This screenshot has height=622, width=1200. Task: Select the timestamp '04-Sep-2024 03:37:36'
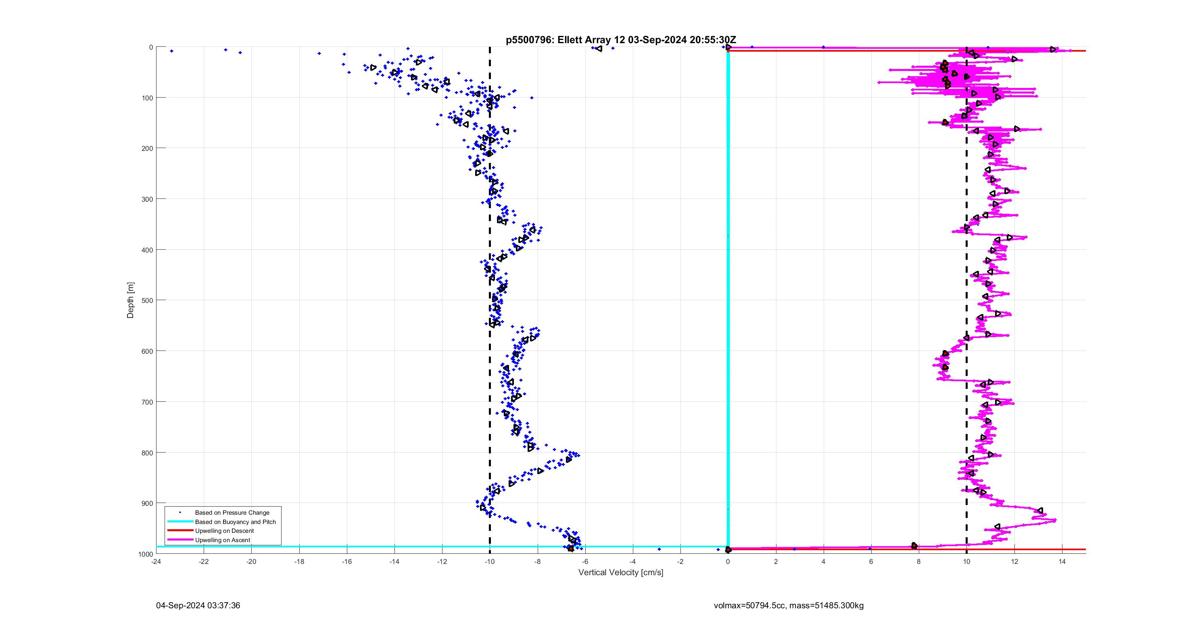click(198, 605)
